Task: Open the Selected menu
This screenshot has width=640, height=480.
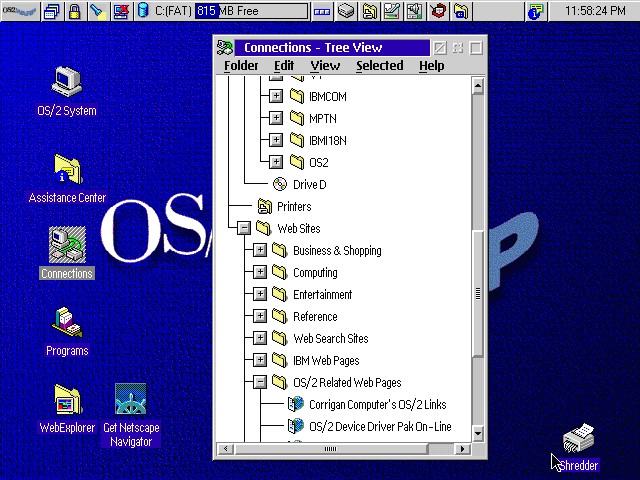Action: pyautogui.click(x=380, y=66)
